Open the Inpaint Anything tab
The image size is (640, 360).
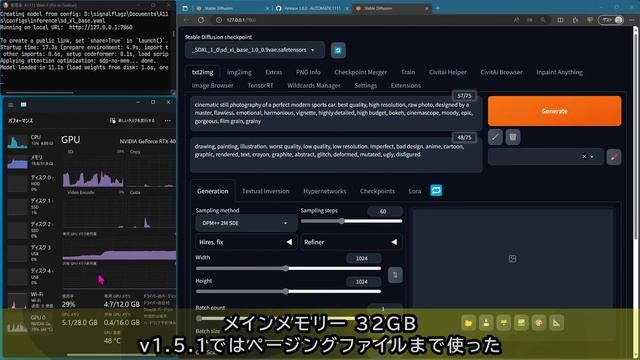pos(559,72)
